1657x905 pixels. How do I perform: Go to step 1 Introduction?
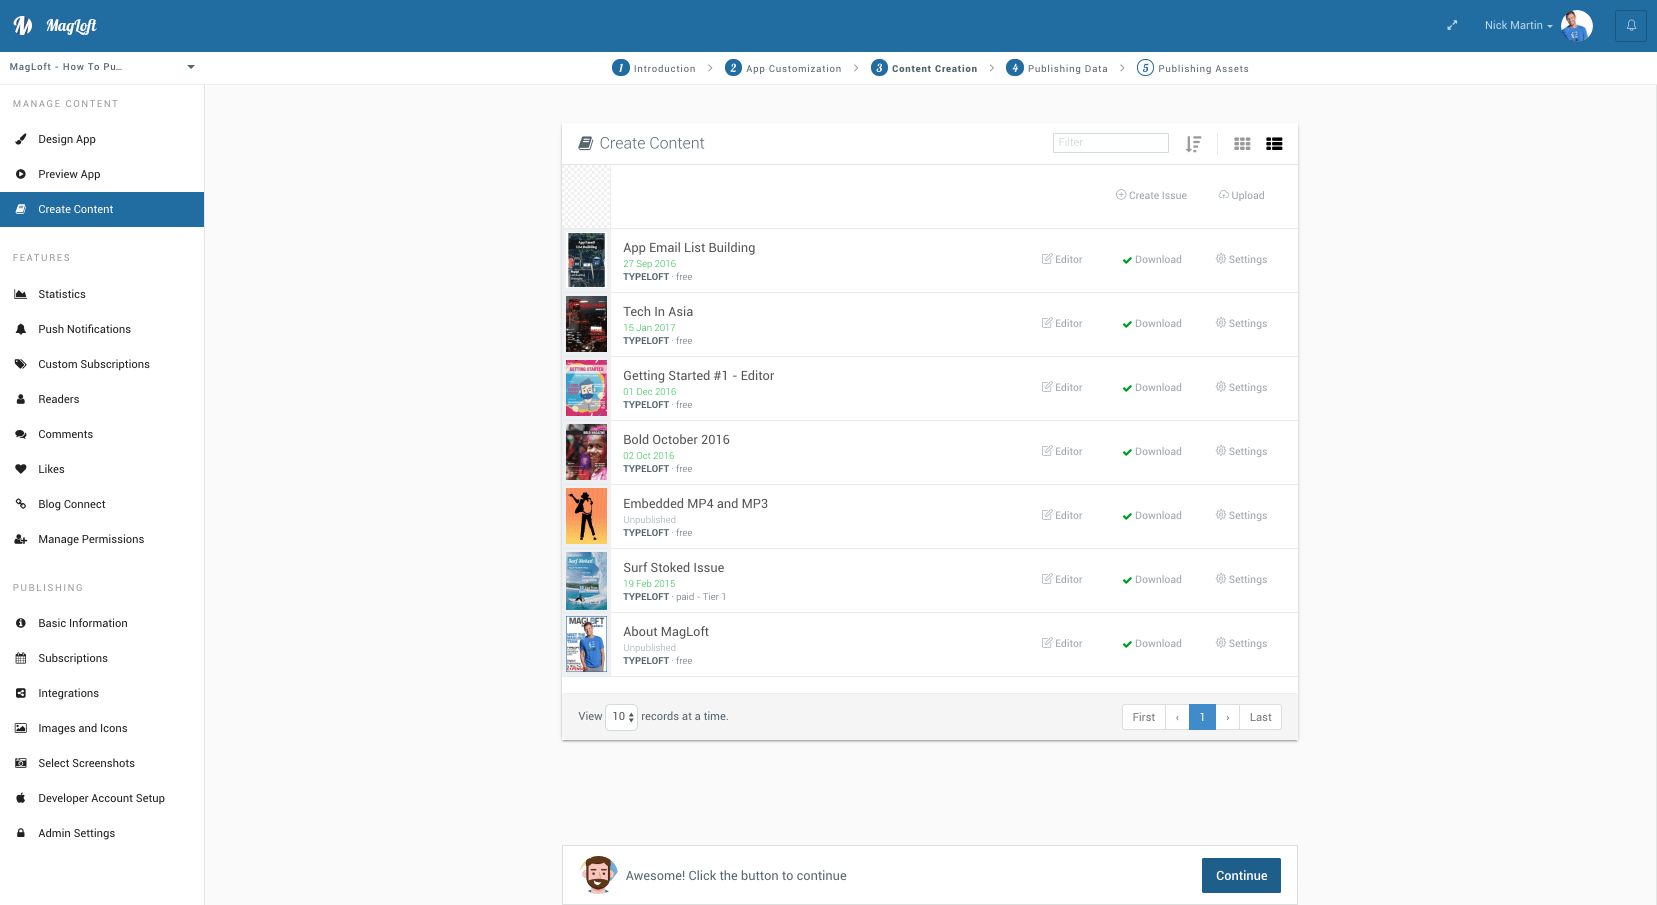point(654,68)
